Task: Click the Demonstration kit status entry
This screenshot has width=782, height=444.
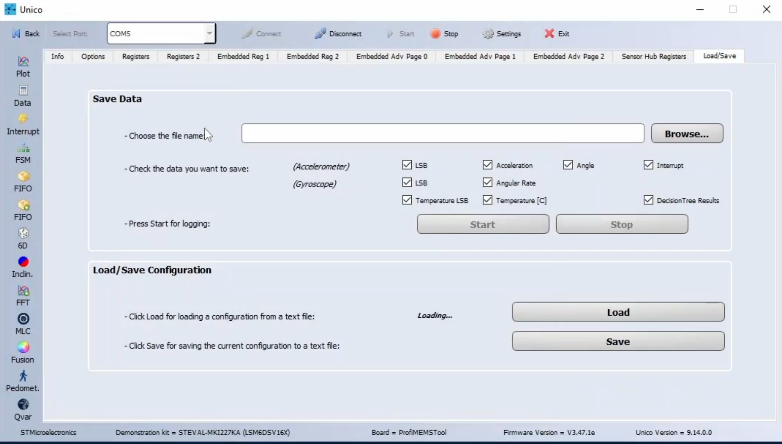Action: 202,433
